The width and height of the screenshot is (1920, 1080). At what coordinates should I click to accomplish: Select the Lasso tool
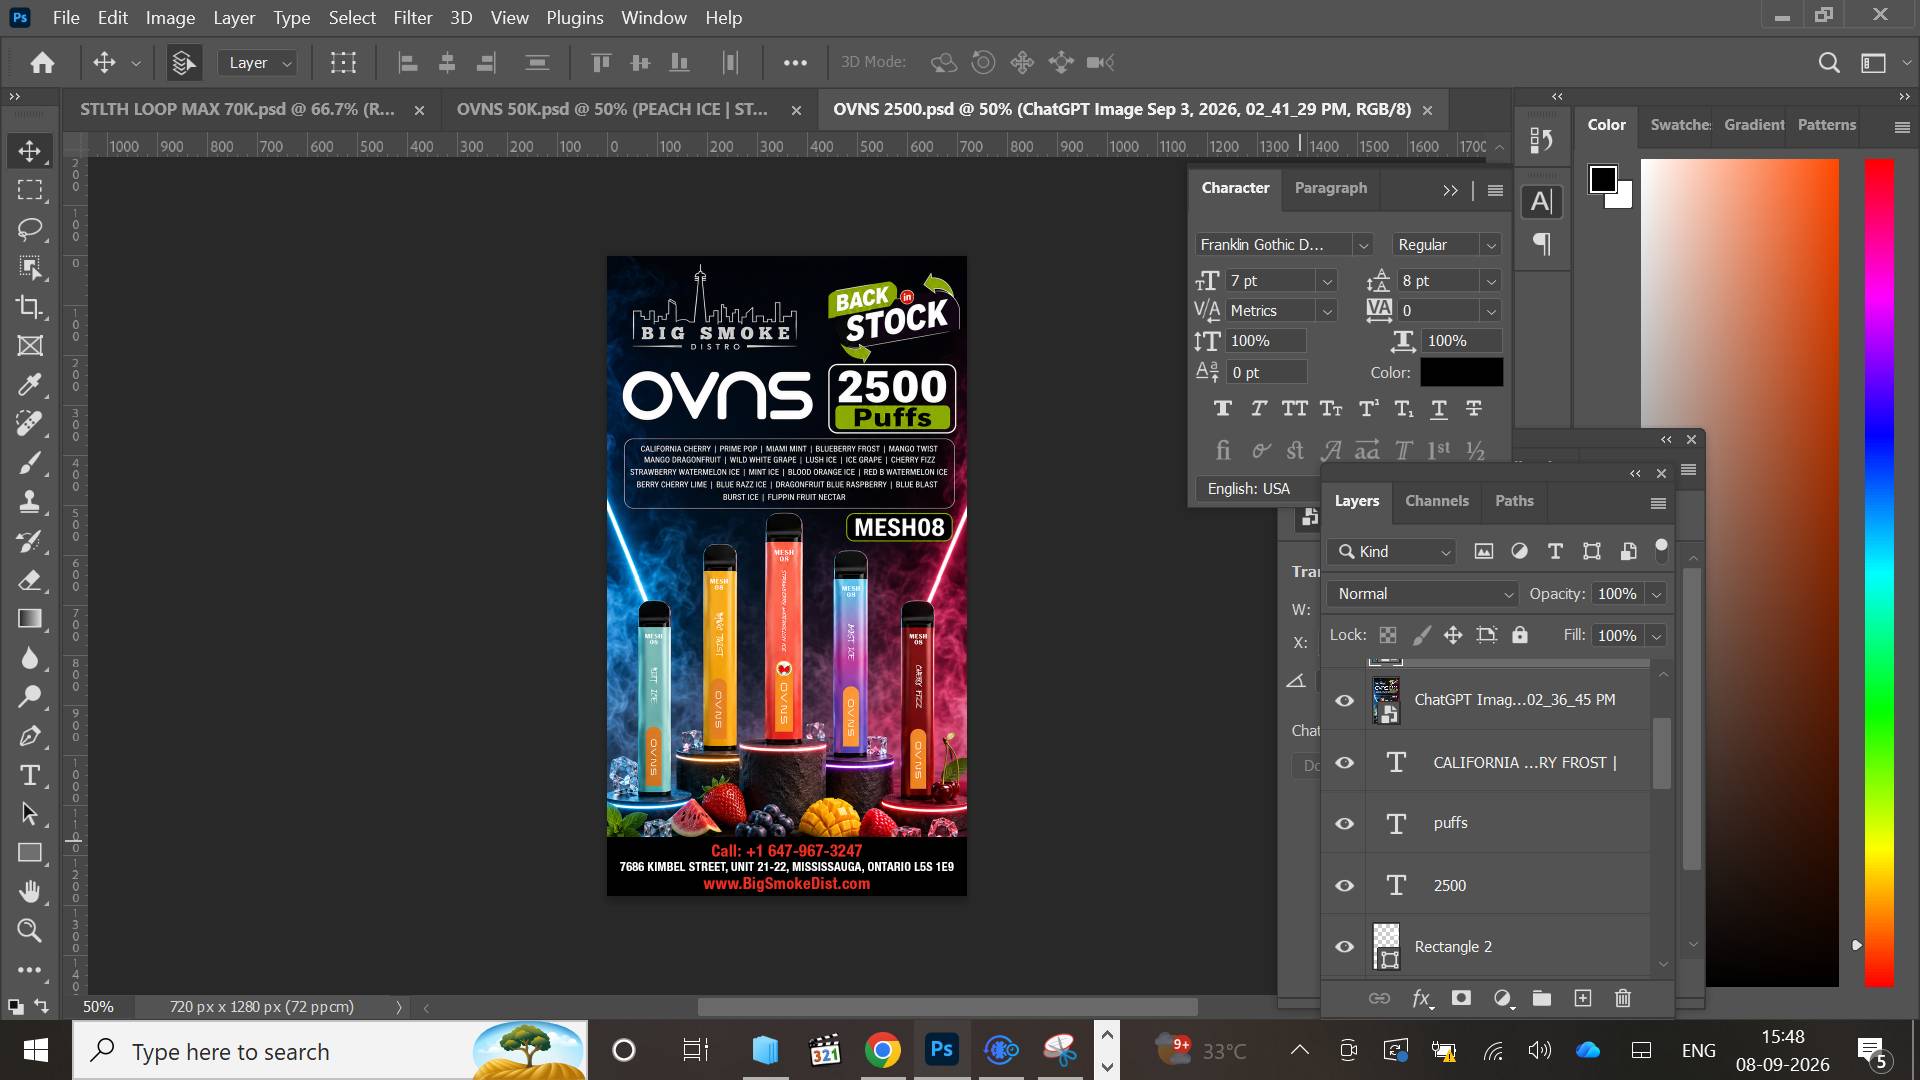pyautogui.click(x=30, y=229)
